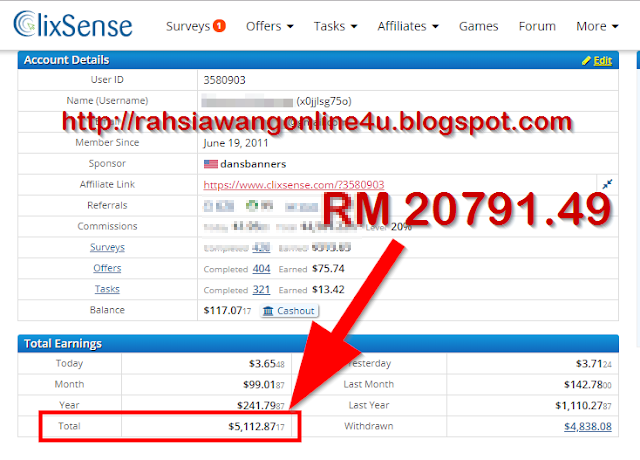Click the pencil edit icon
This screenshot has height=460, width=640.
point(586,61)
